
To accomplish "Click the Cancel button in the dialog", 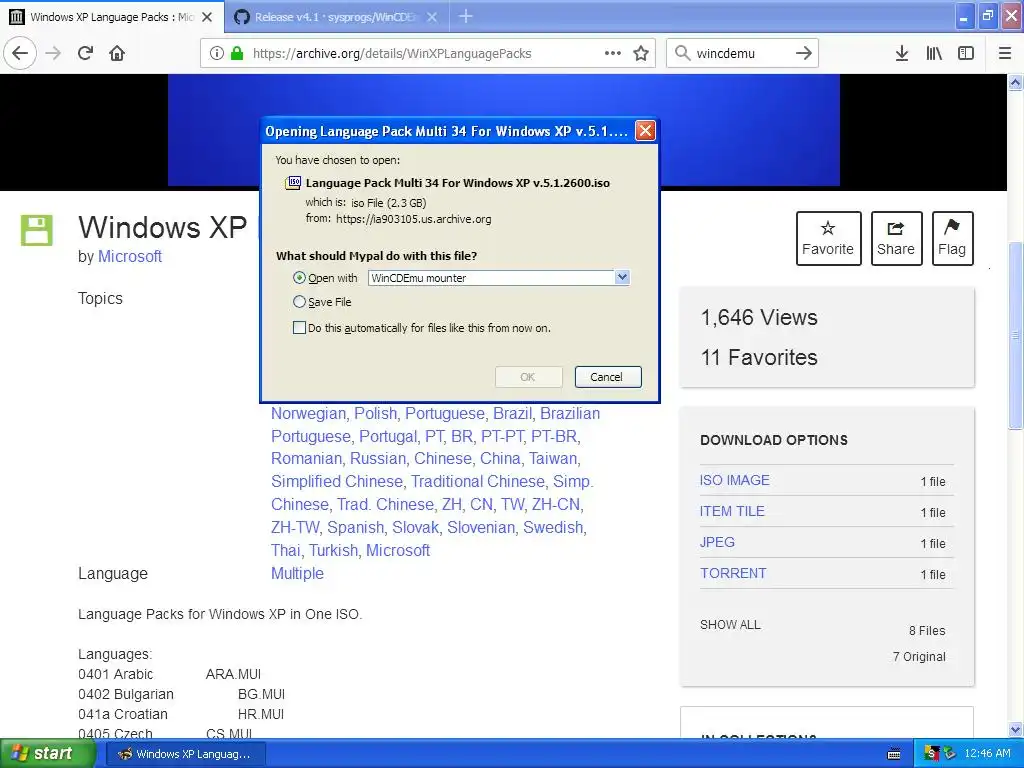I will (607, 377).
